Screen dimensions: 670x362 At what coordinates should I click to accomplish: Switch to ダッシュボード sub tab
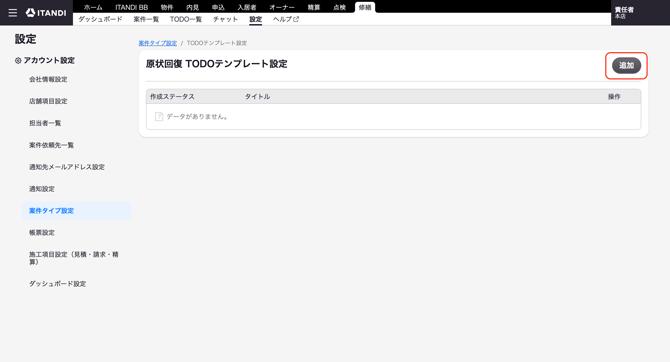tap(100, 19)
